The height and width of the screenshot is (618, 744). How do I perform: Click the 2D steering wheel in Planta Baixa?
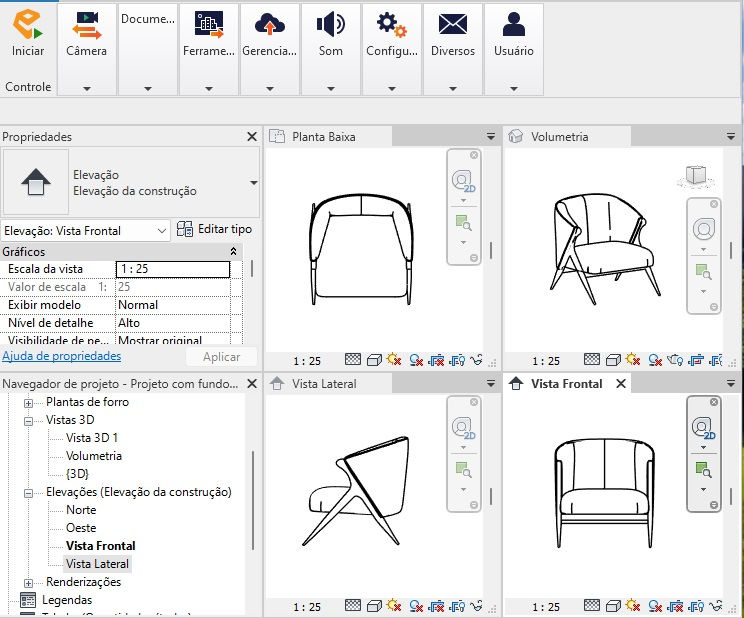click(463, 181)
